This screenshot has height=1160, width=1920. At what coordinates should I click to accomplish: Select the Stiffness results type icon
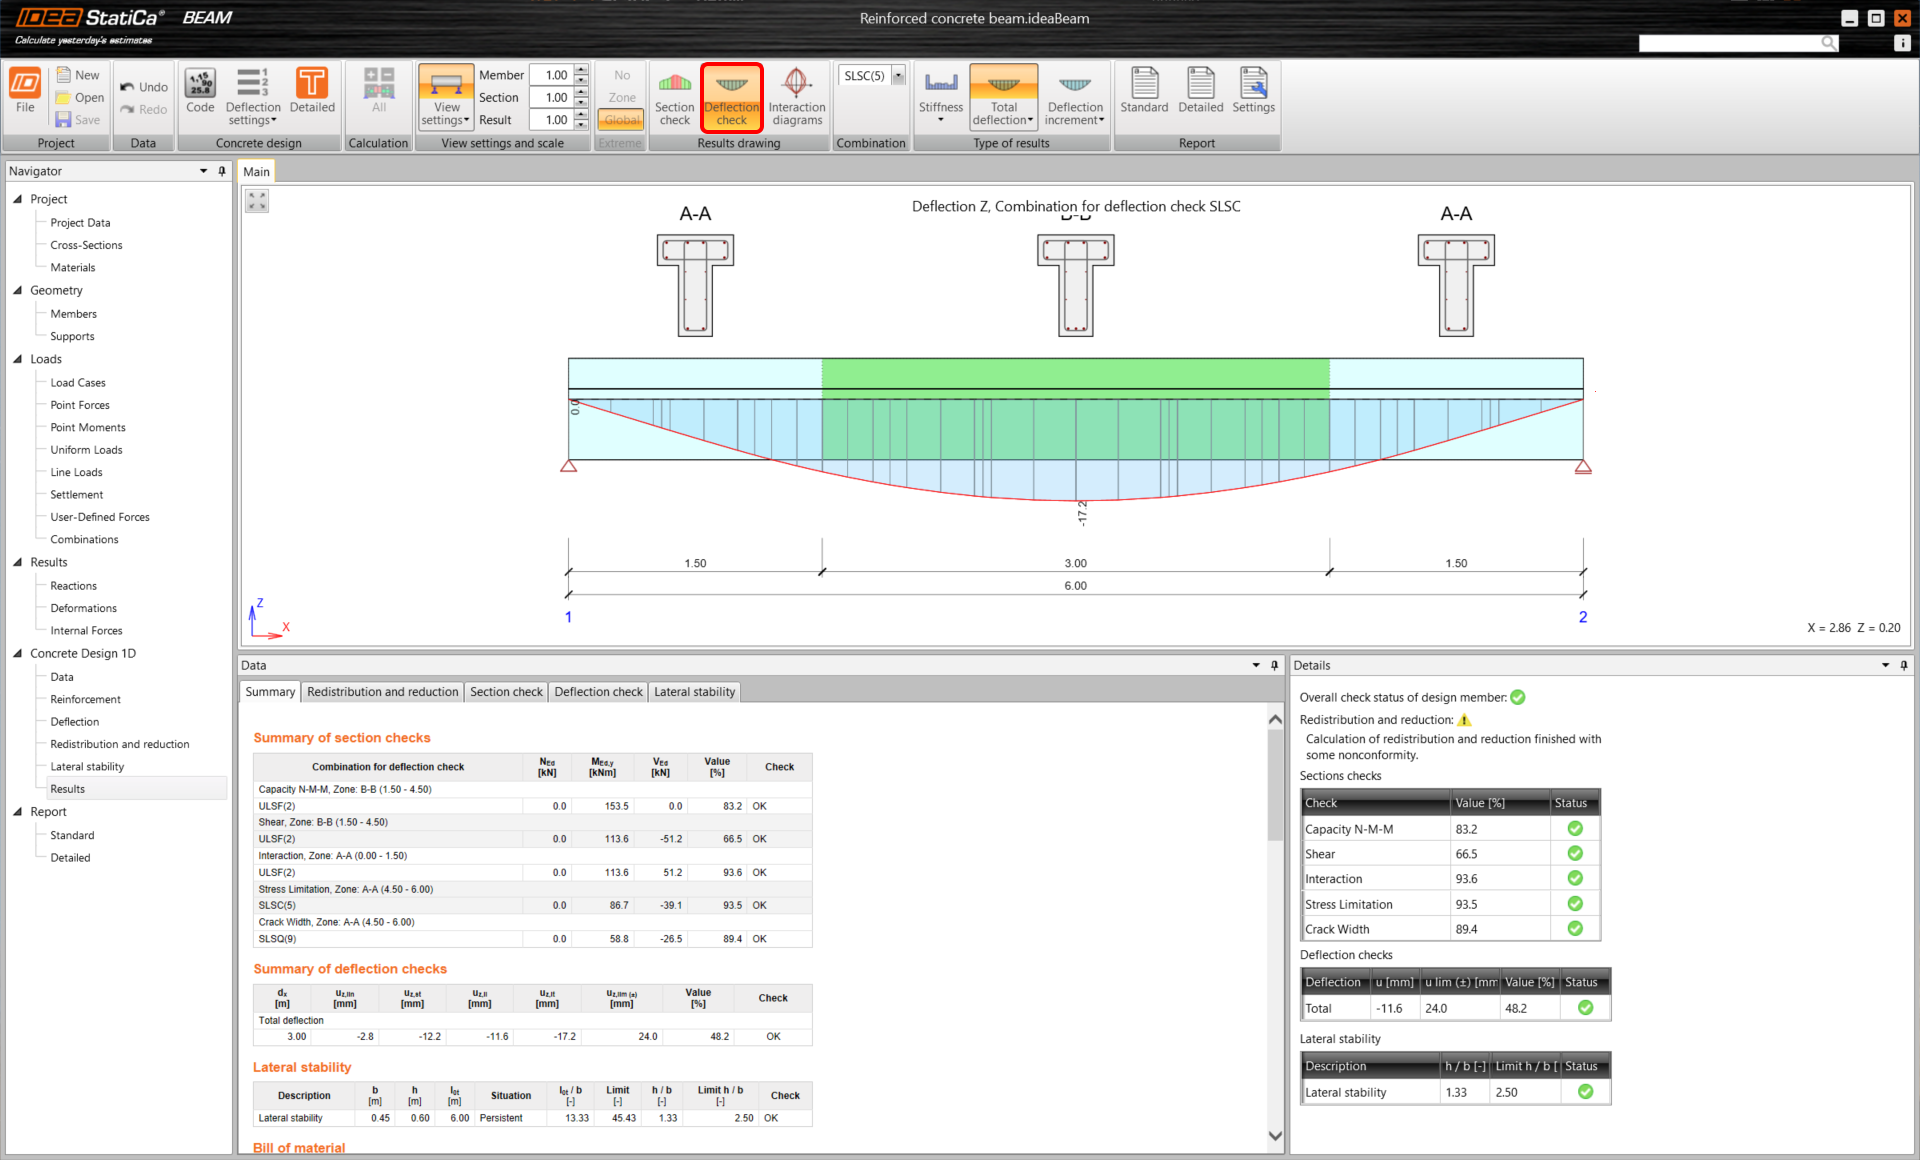tap(940, 96)
